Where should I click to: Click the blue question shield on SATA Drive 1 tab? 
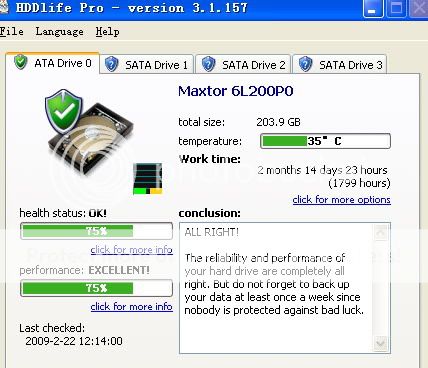(x=111, y=64)
